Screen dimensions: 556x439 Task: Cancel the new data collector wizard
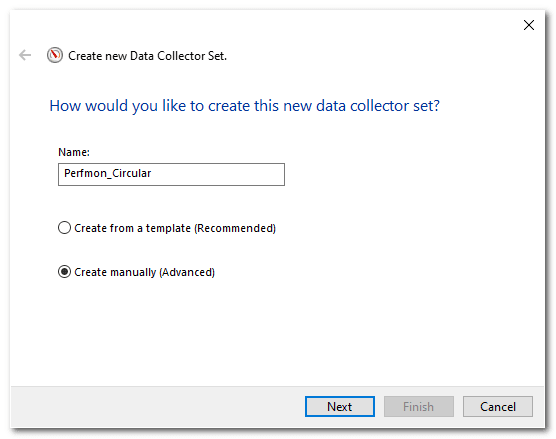pos(497,406)
